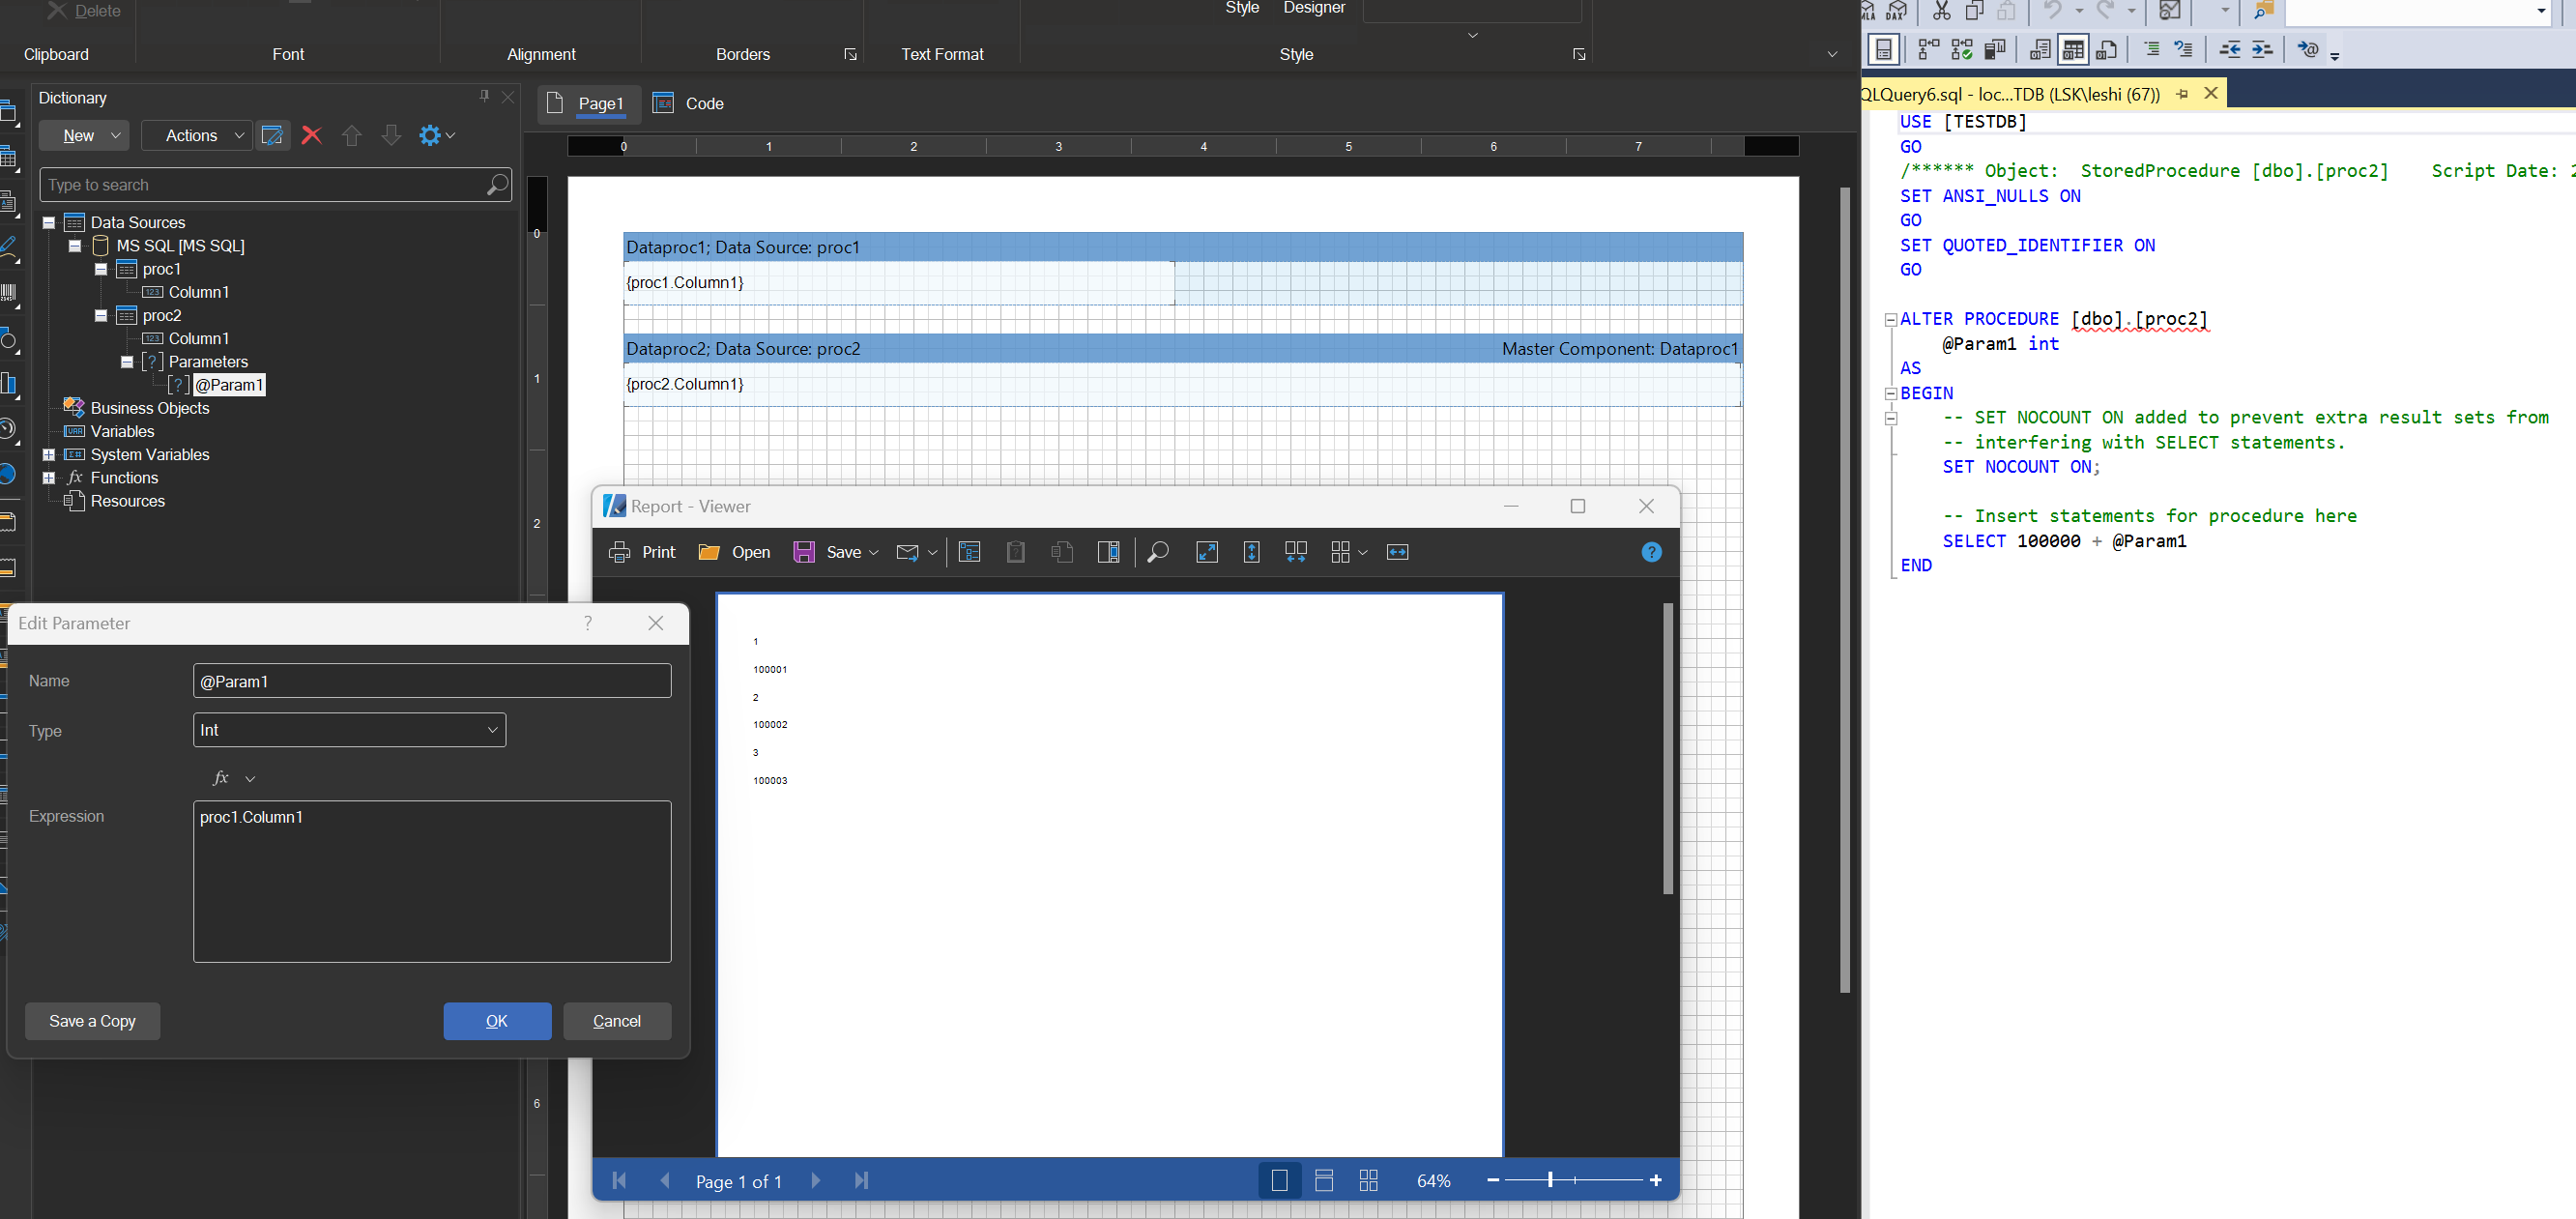2576x1219 pixels.
Task: Click the fx expression toggle button
Action: pyautogui.click(x=220, y=777)
